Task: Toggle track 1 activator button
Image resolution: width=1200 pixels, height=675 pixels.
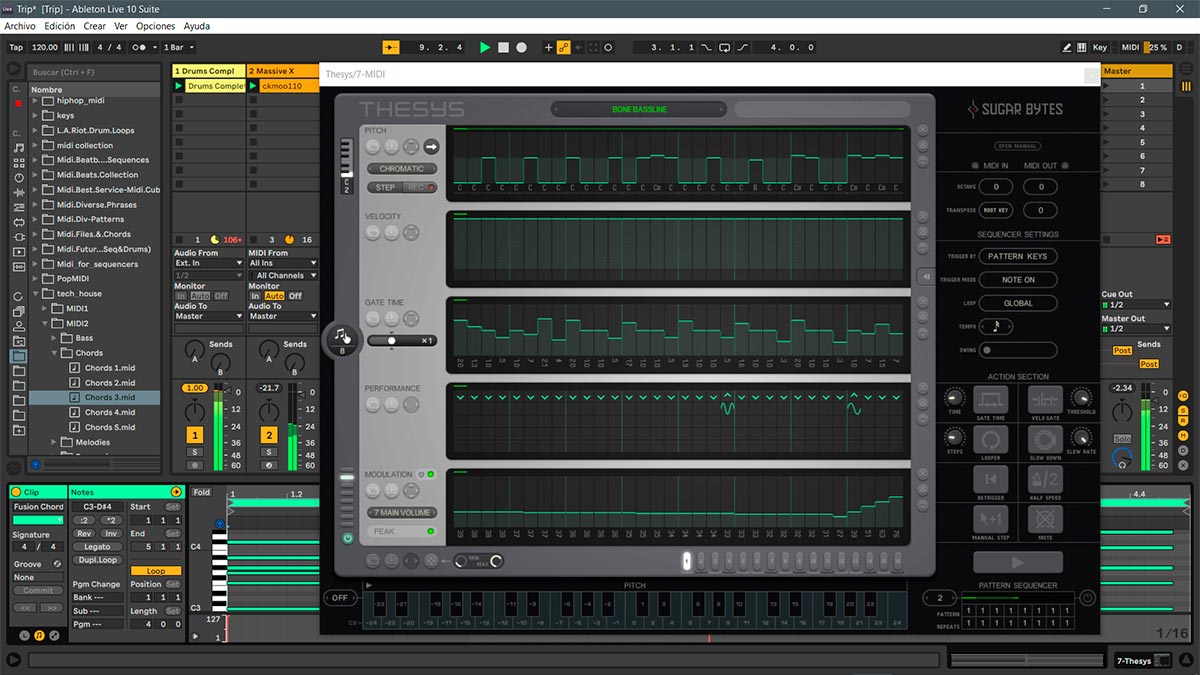Action: click(x=195, y=435)
